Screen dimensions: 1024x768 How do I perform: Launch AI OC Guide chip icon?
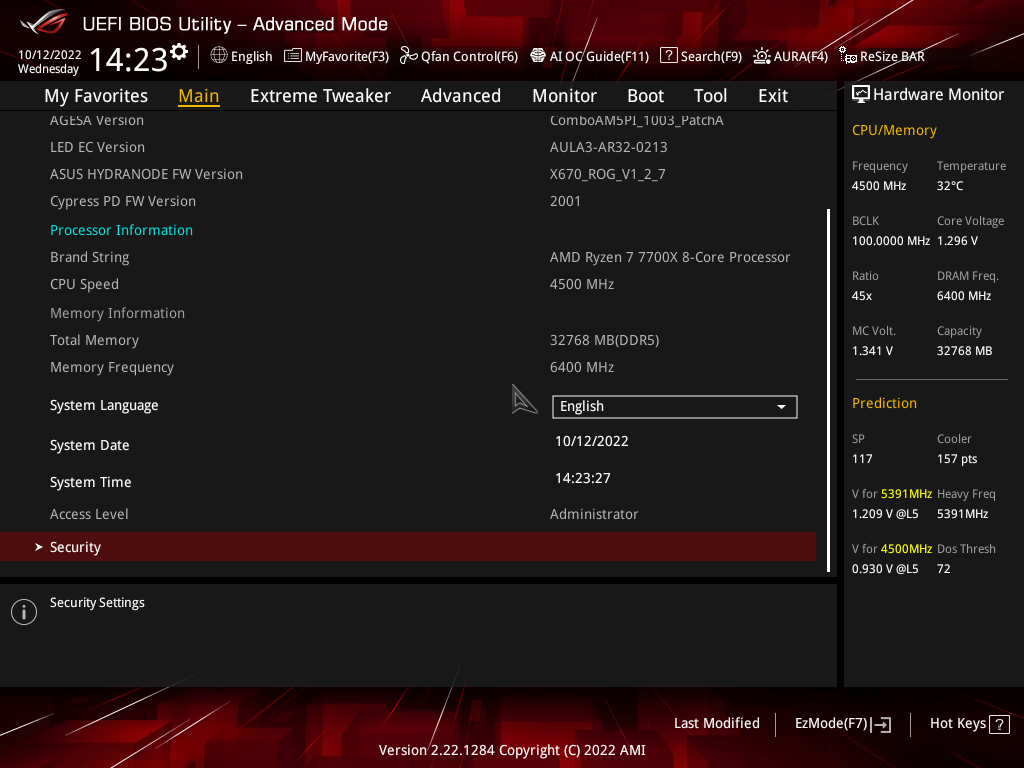(x=537, y=56)
